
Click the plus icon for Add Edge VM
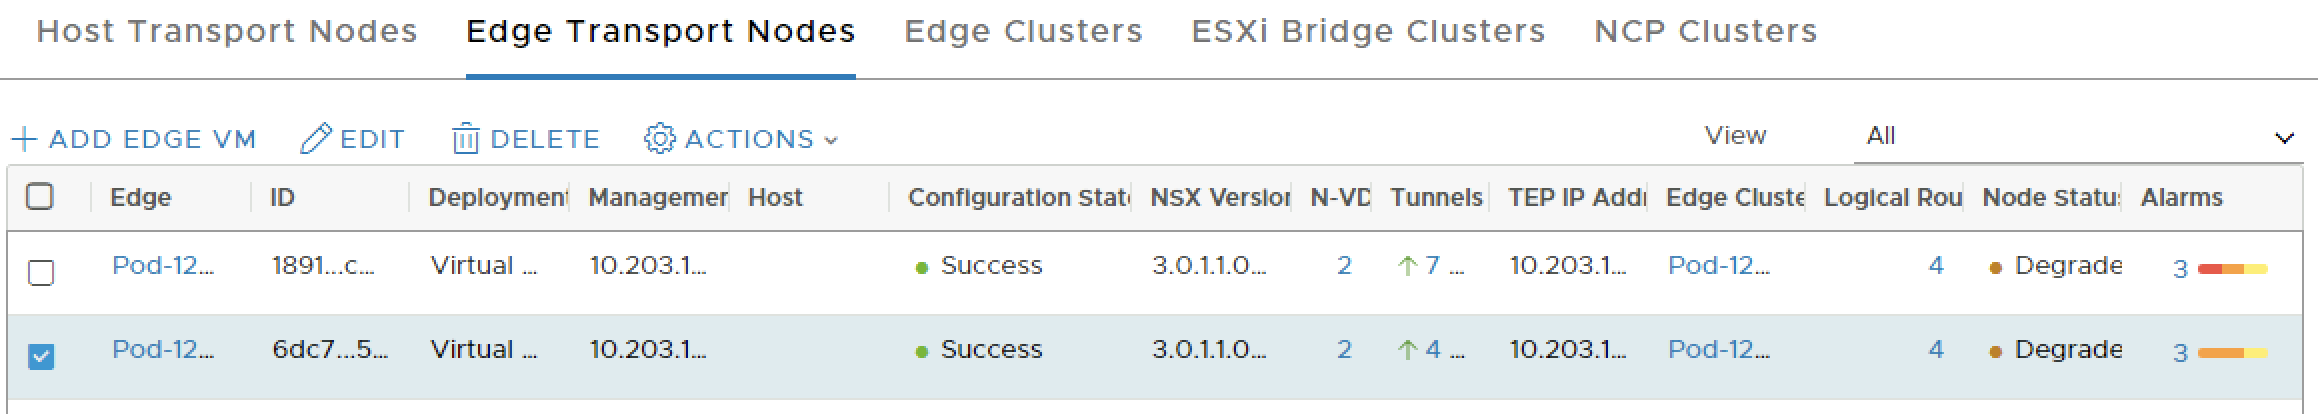point(23,139)
